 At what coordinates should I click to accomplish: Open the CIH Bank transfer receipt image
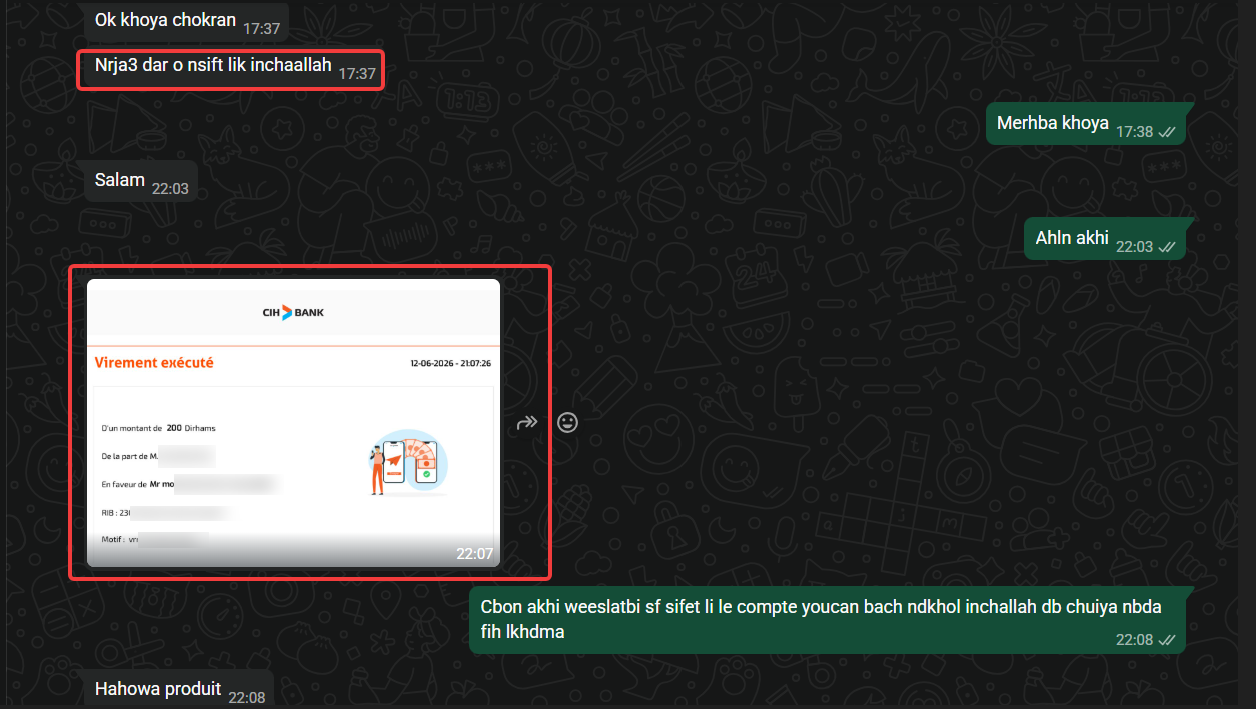pyautogui.click(x=293, y=423)
